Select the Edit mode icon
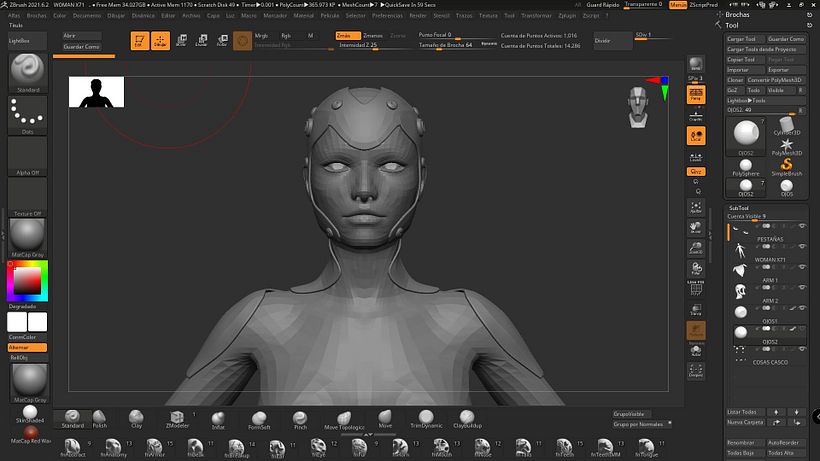The image size is (820, 461). (x=138, y=41)
